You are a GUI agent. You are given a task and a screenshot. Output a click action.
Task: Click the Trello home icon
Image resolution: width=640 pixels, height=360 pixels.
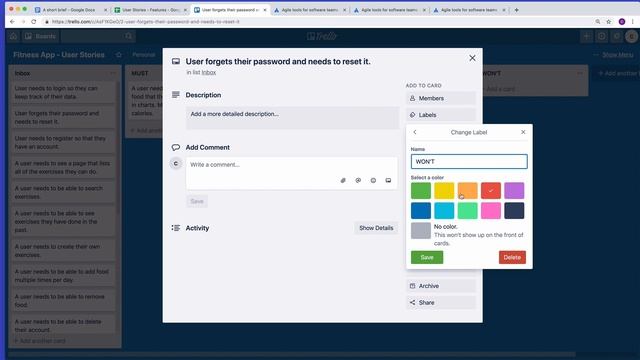point(13,36)
